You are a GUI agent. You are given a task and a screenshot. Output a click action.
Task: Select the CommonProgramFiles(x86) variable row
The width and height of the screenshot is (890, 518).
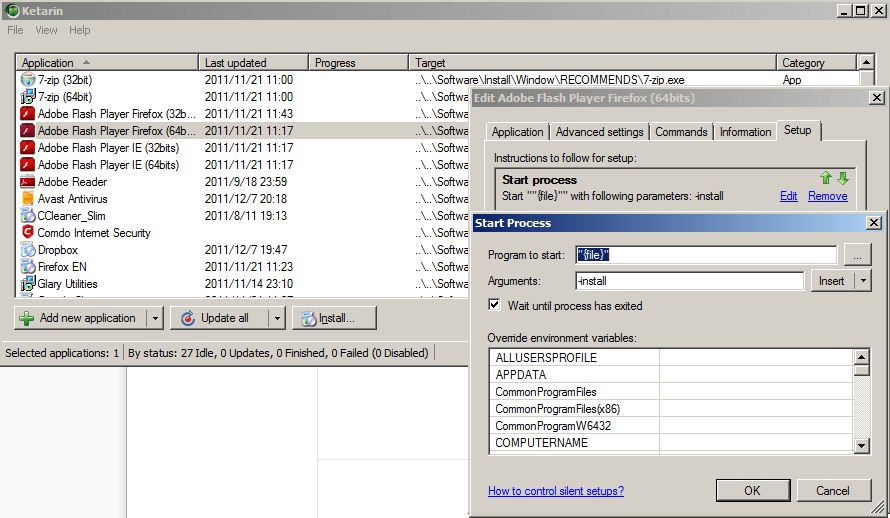671,408
